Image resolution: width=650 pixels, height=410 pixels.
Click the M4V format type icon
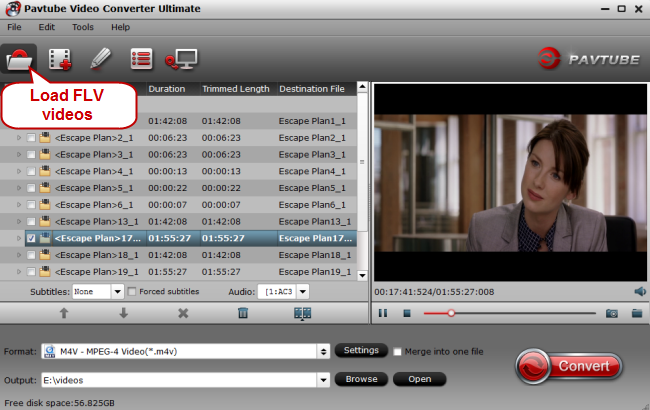click(x=50, y=352)
